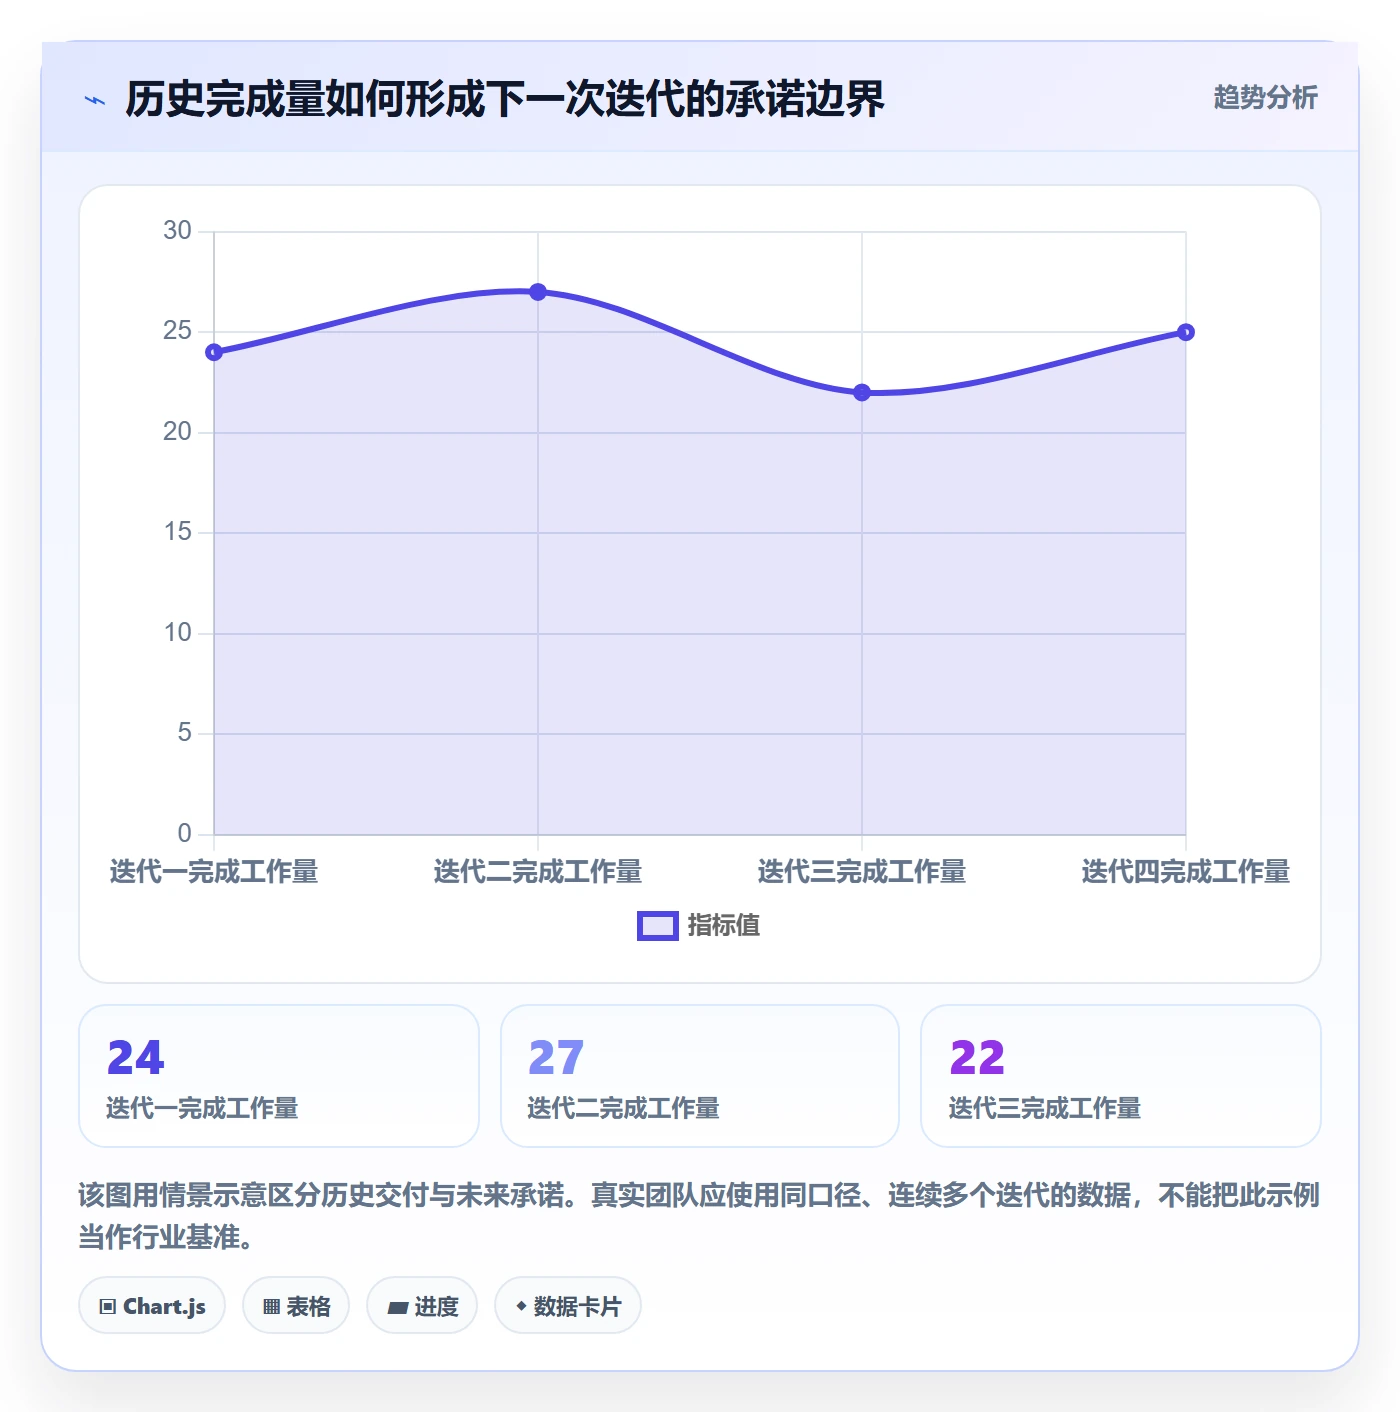Screen dimensions: 1400x1412
Task: Click the y-axis label 25
Action: (177, 331)
